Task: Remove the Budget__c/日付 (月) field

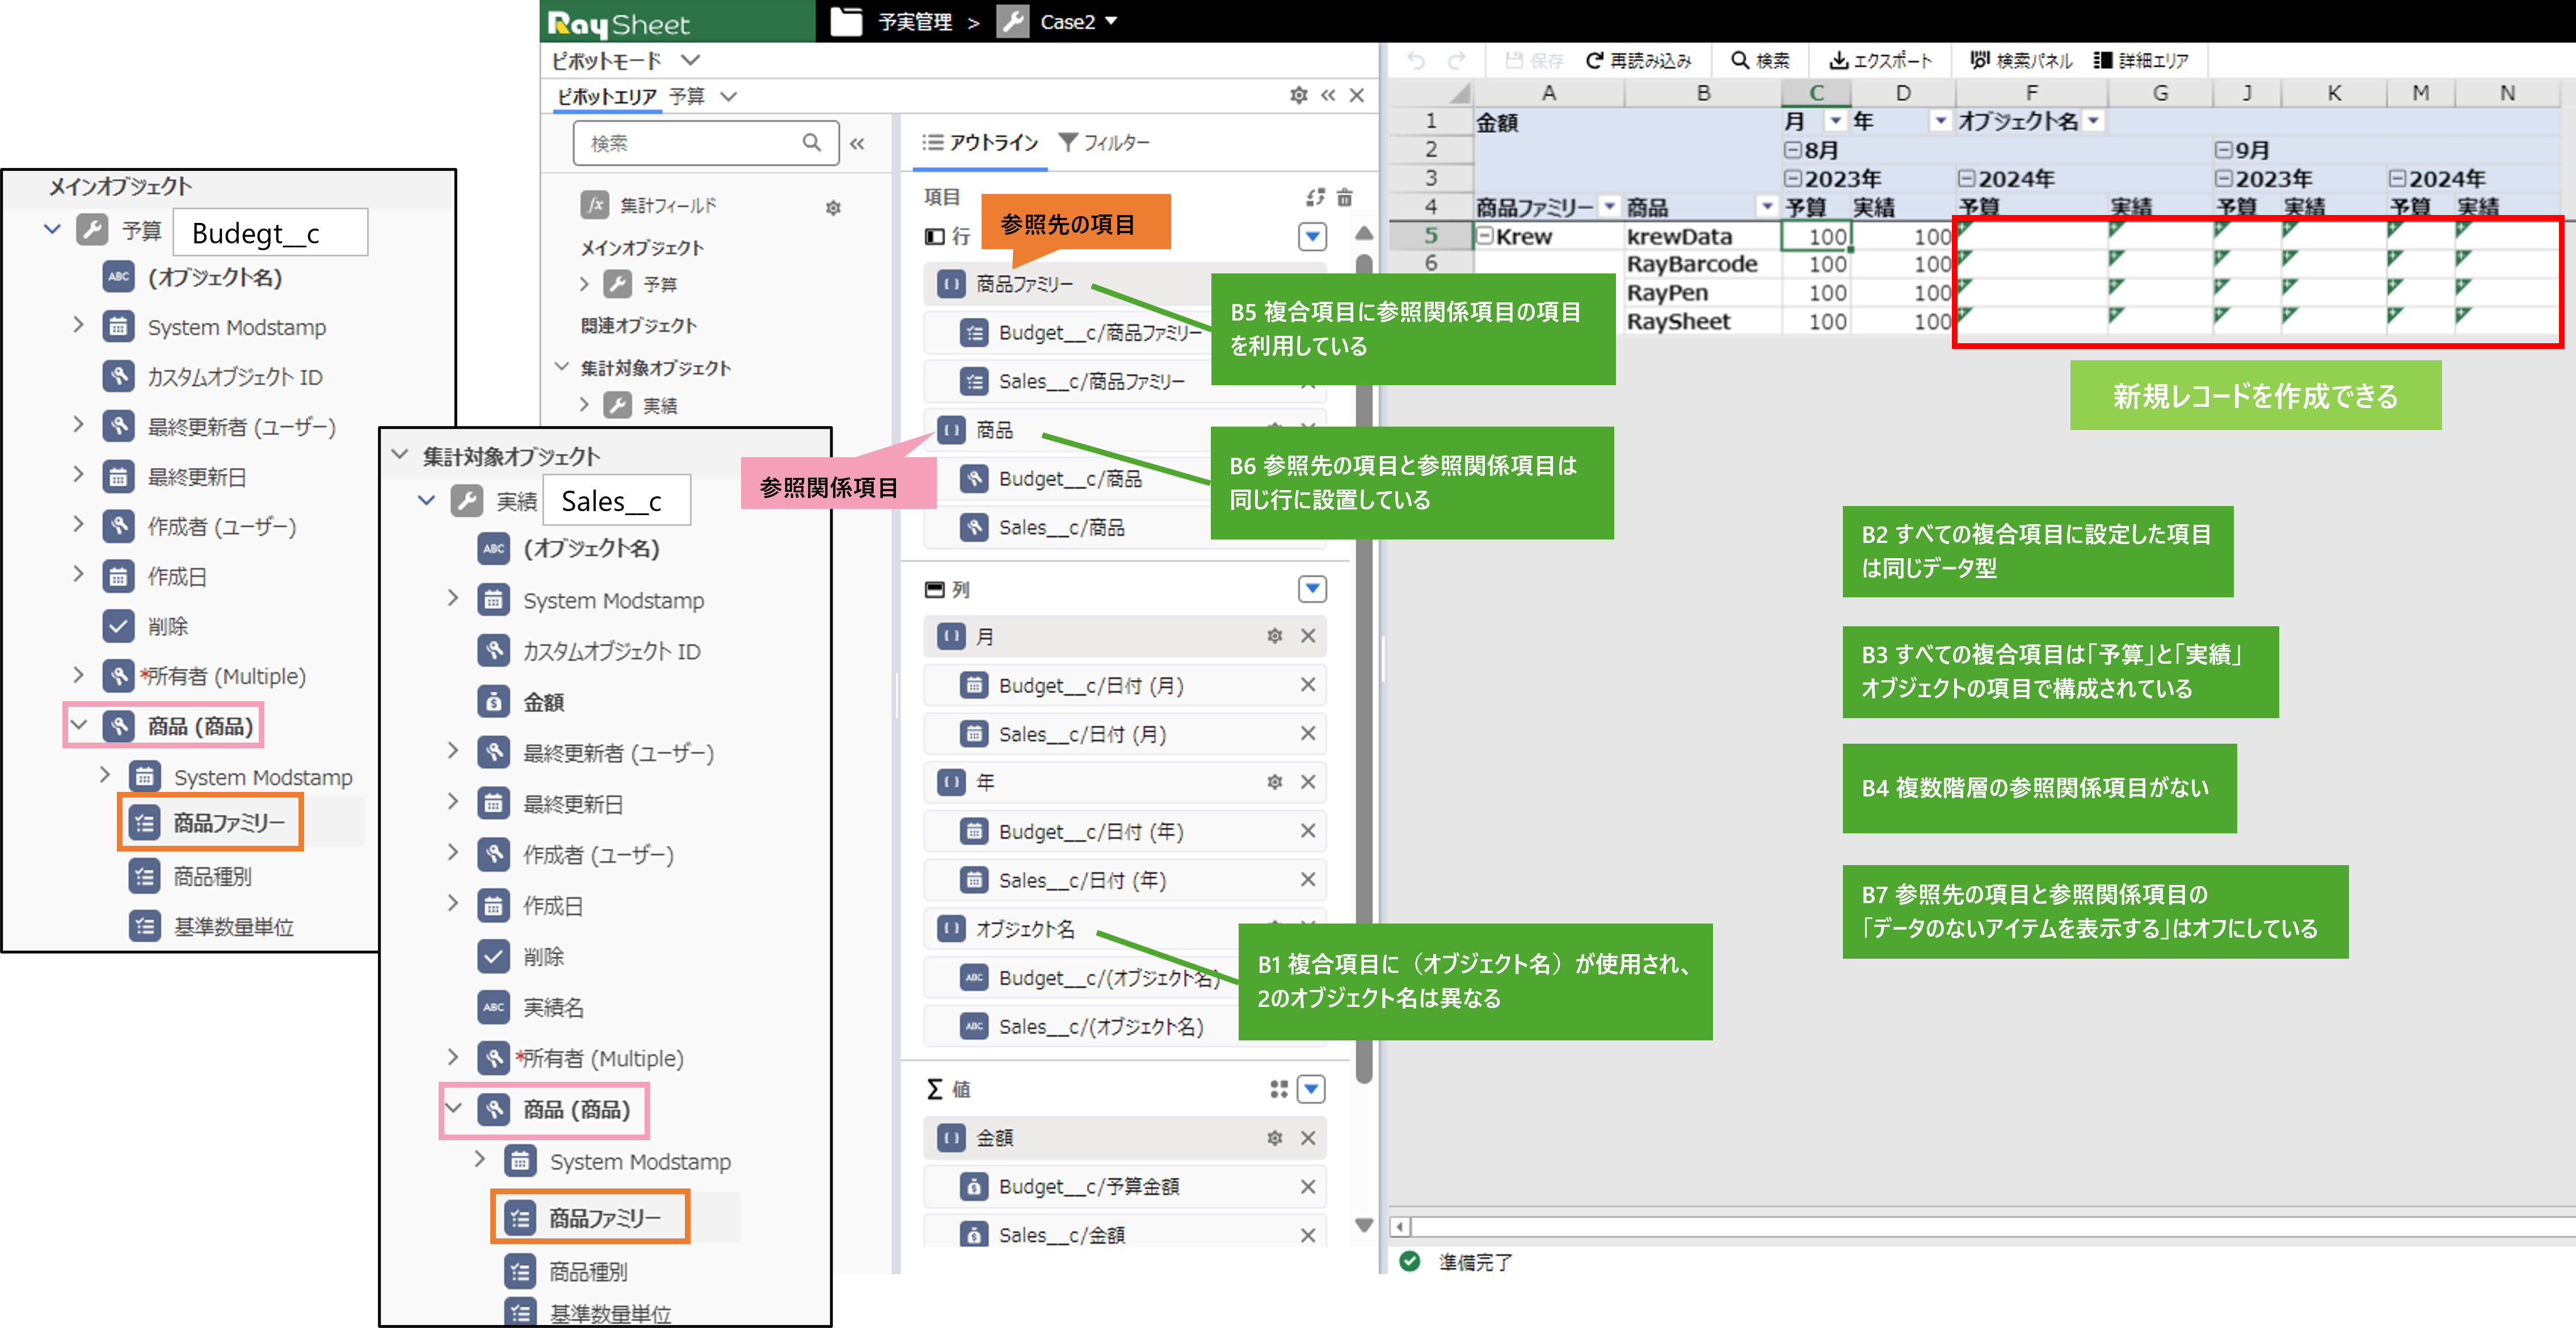Action: click(x=1307, y=685)
